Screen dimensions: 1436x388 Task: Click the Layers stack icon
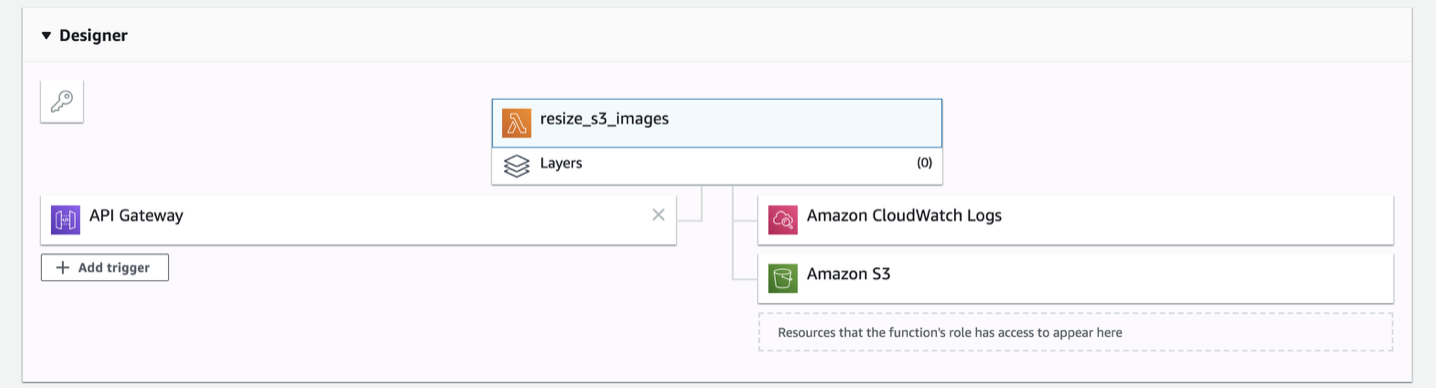coord(516,166)
